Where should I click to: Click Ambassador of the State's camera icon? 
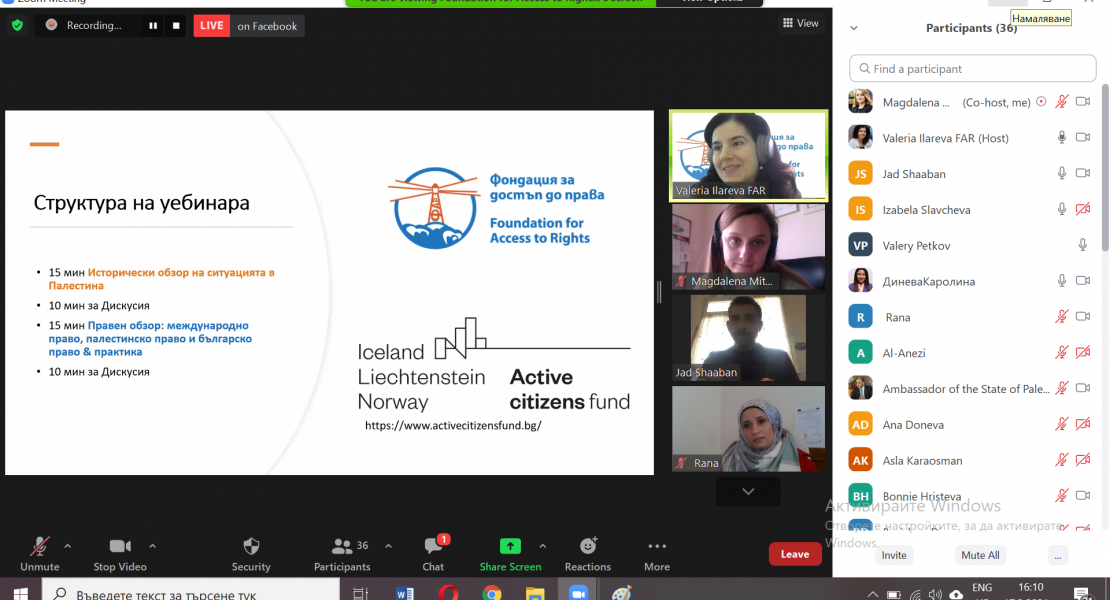[x=1083, y=388]
